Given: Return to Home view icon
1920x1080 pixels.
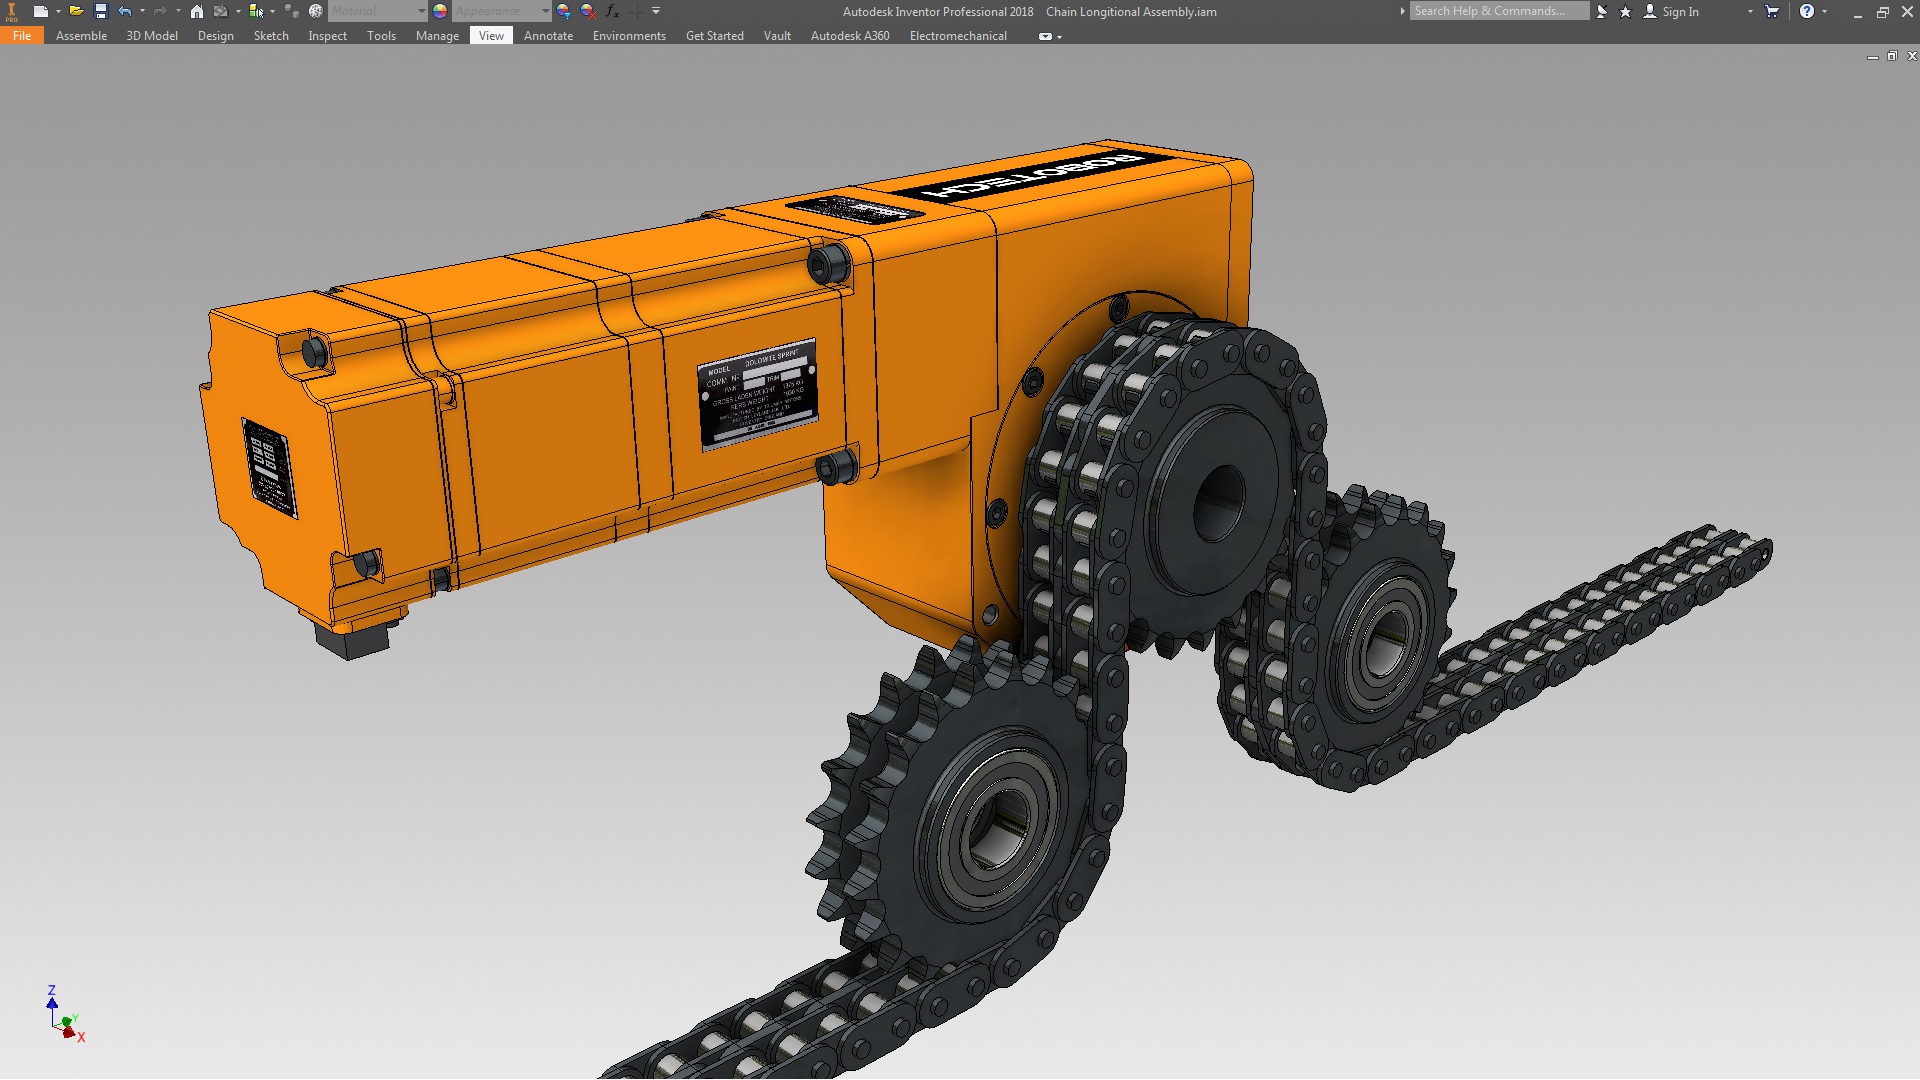Looking at the screenshot, I should [197, 11].
